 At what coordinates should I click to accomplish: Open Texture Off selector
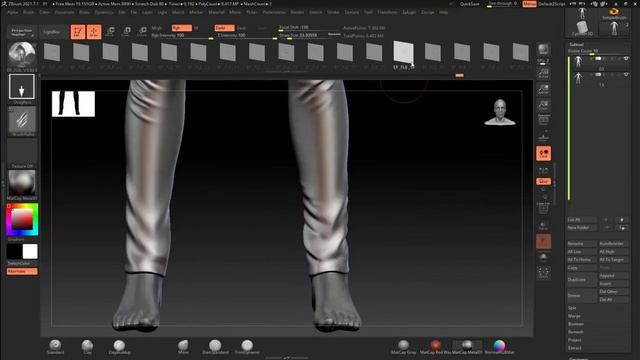pyautogui.click(x=22, y=152)
